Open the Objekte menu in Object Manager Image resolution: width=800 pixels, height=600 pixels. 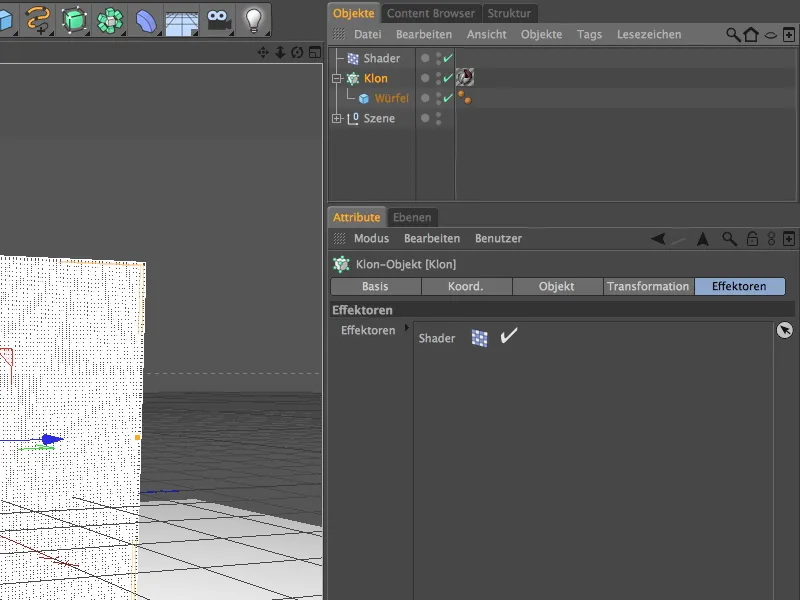click(541, 35)
